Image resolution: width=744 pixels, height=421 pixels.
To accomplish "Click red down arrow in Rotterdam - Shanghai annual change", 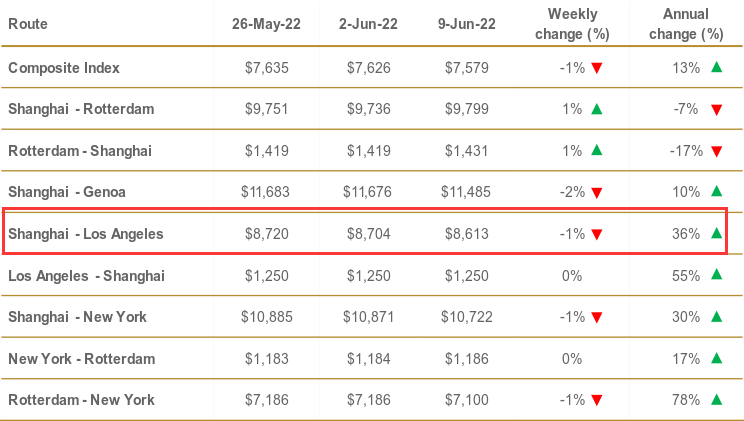I will click(x=716, y=152).
